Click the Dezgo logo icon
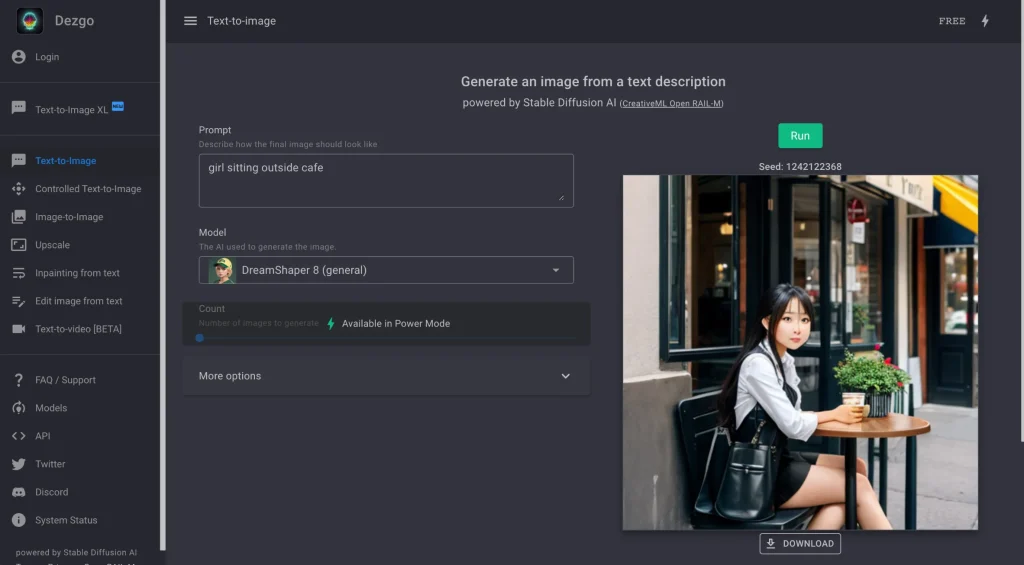Image resolution: width=1024 pixels, height=565 pixels. click(x=30, y=21)
